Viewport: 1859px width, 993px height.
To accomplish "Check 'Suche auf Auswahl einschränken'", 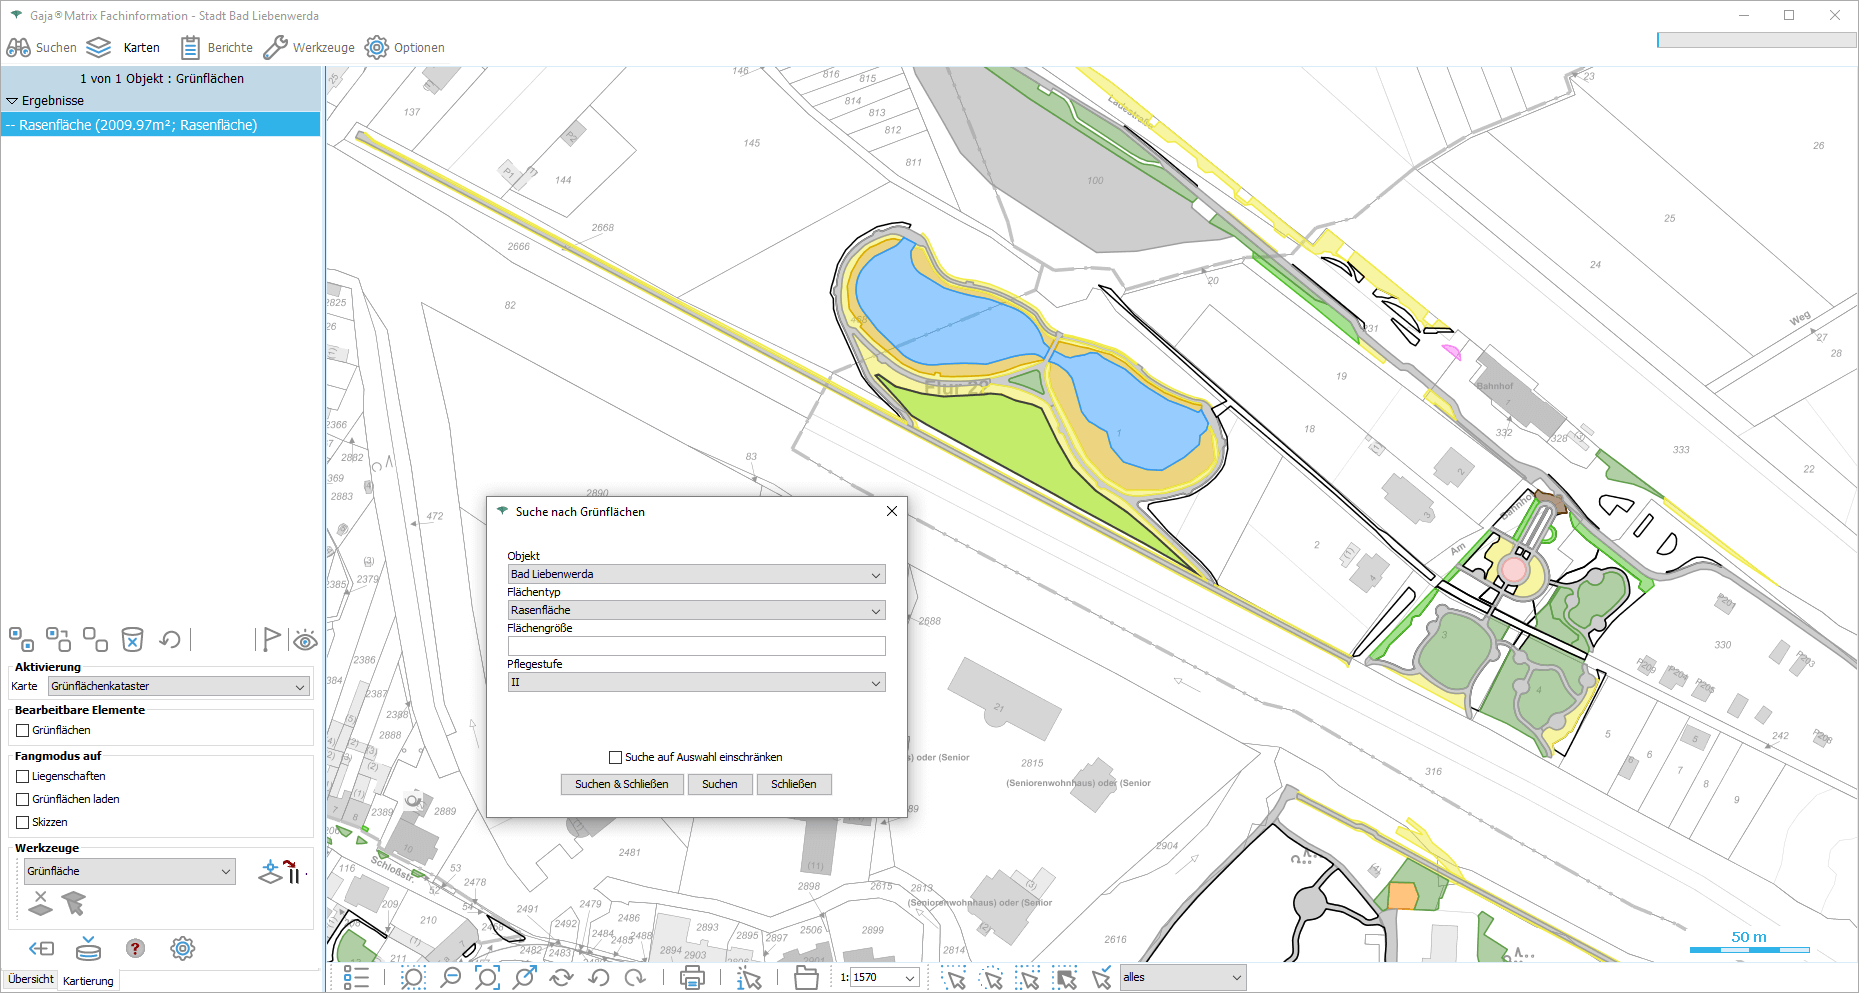I will [x=616, y=757].
